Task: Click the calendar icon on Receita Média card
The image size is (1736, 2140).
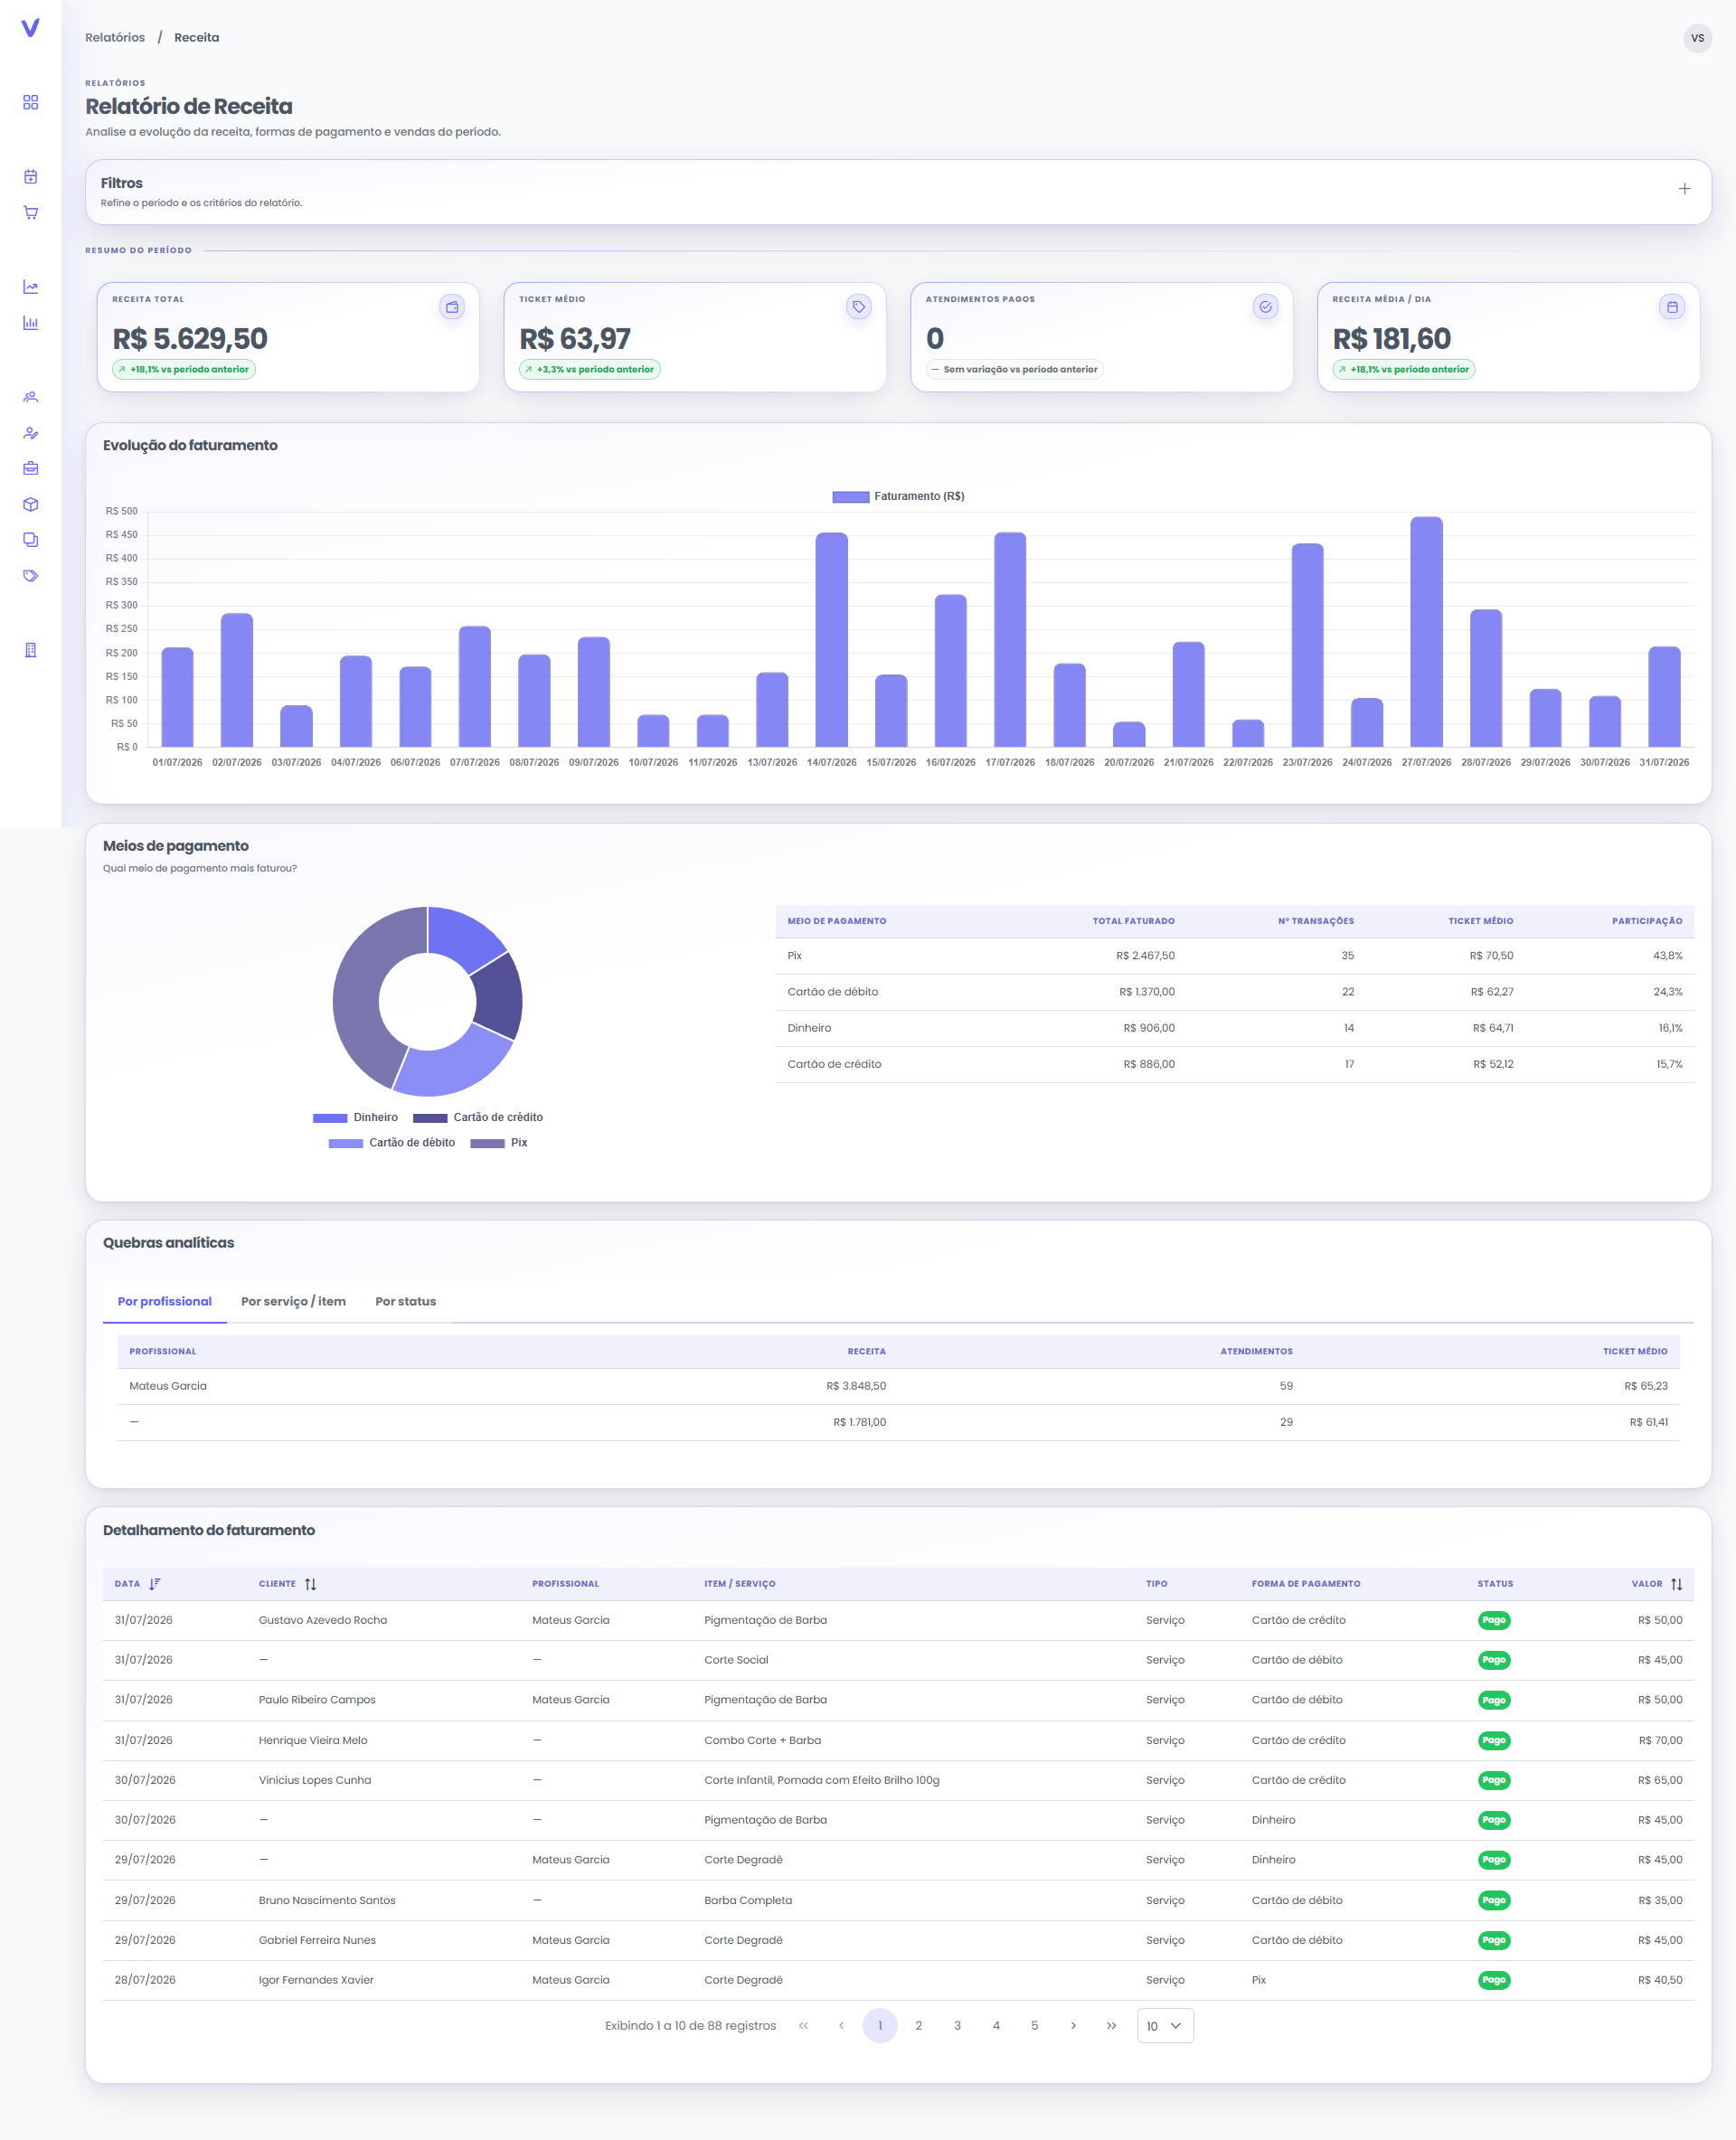Action: (x=1672, y=307)
